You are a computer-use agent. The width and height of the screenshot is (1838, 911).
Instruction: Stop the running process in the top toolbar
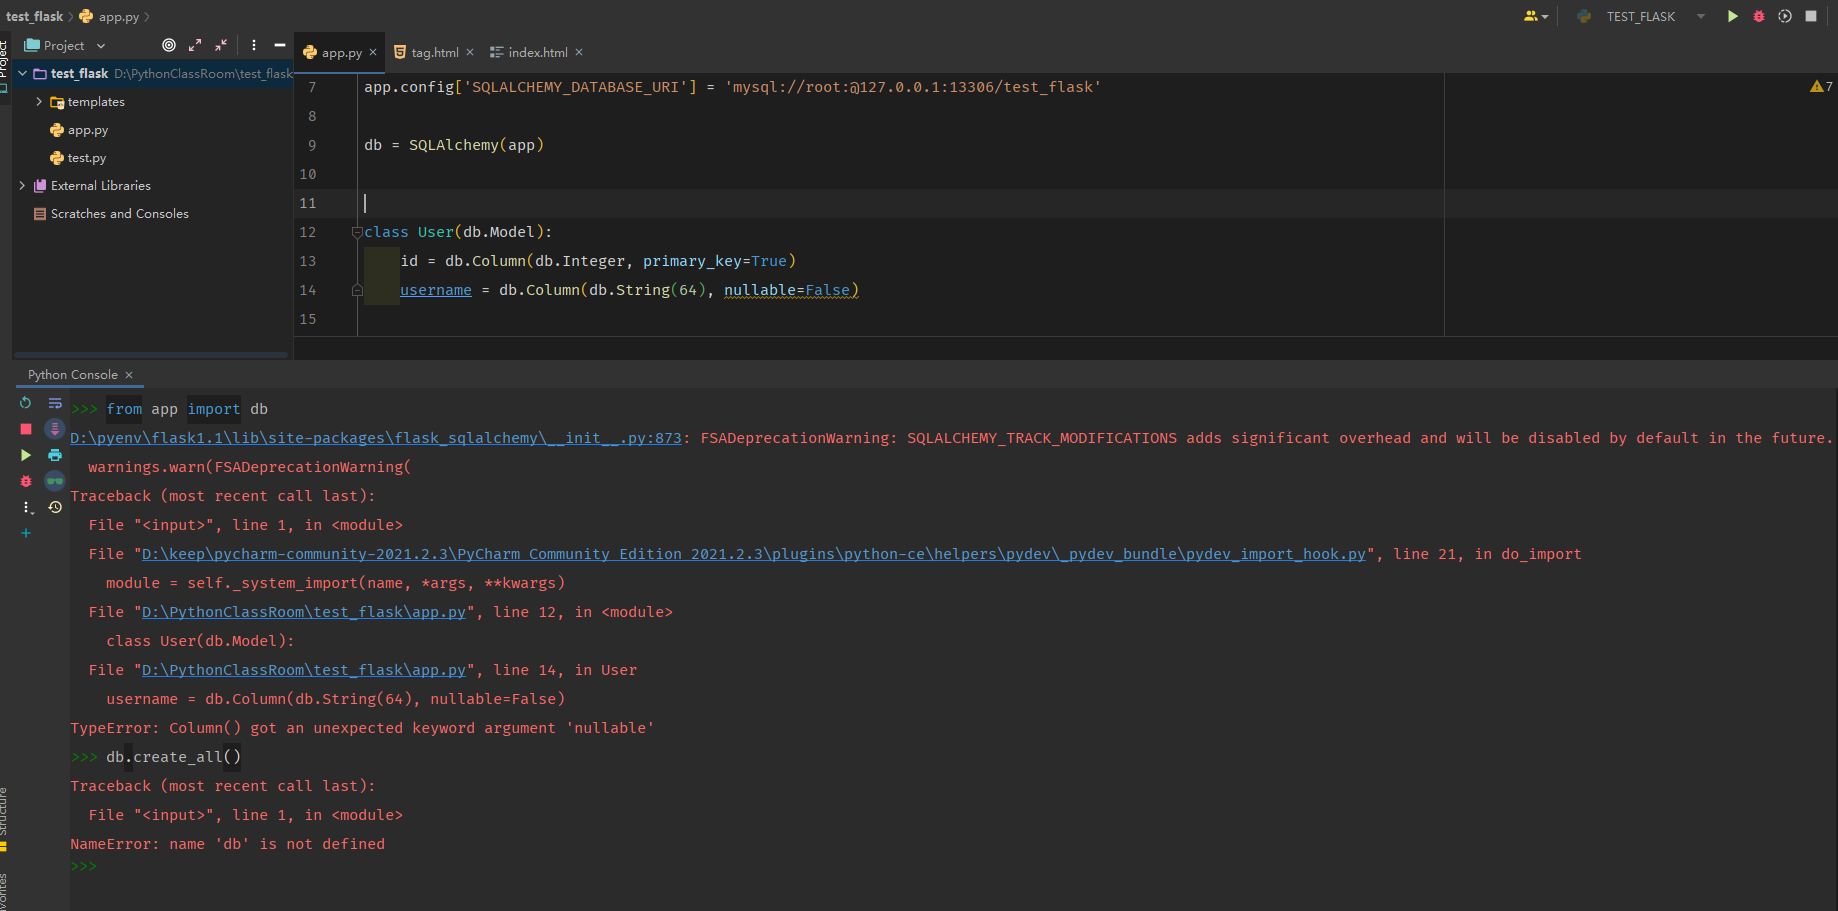pyautogui.click(x=1811, y=16)
